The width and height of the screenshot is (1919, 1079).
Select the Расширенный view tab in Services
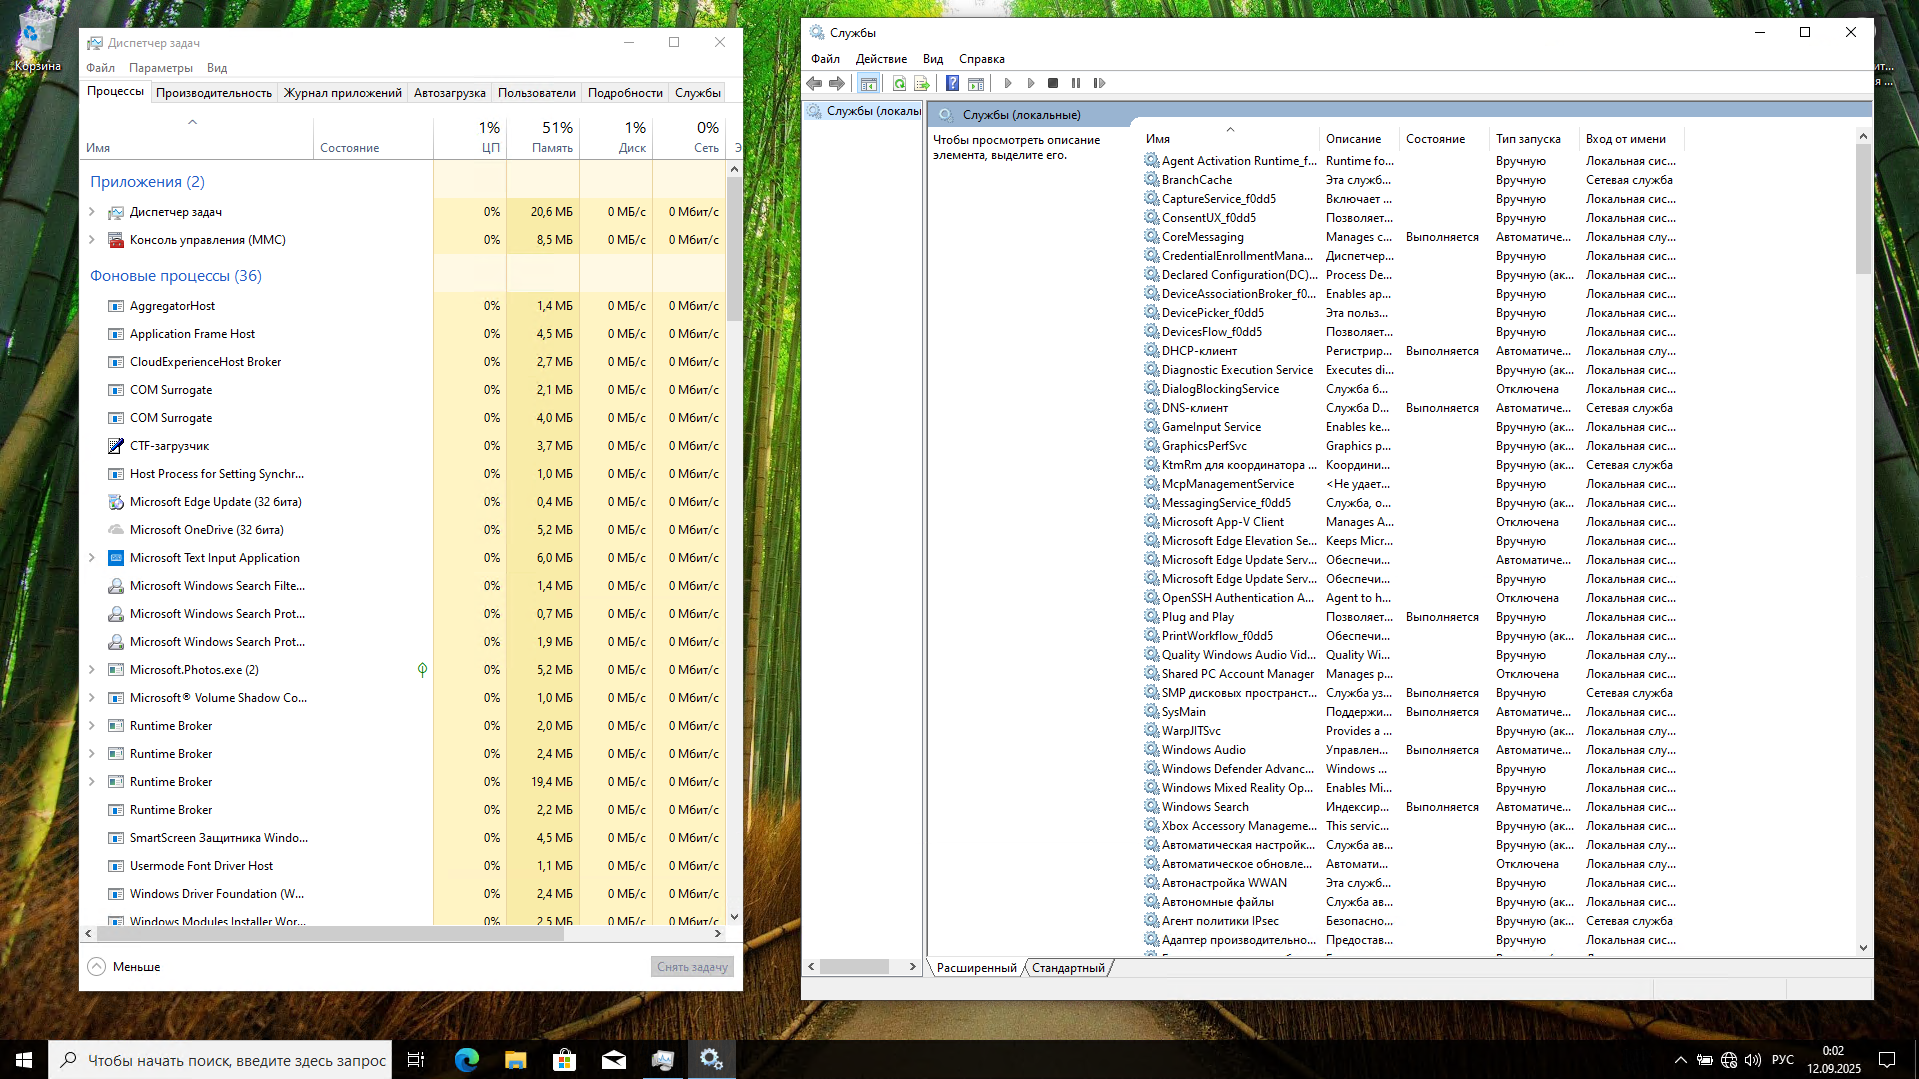[976, 968]
